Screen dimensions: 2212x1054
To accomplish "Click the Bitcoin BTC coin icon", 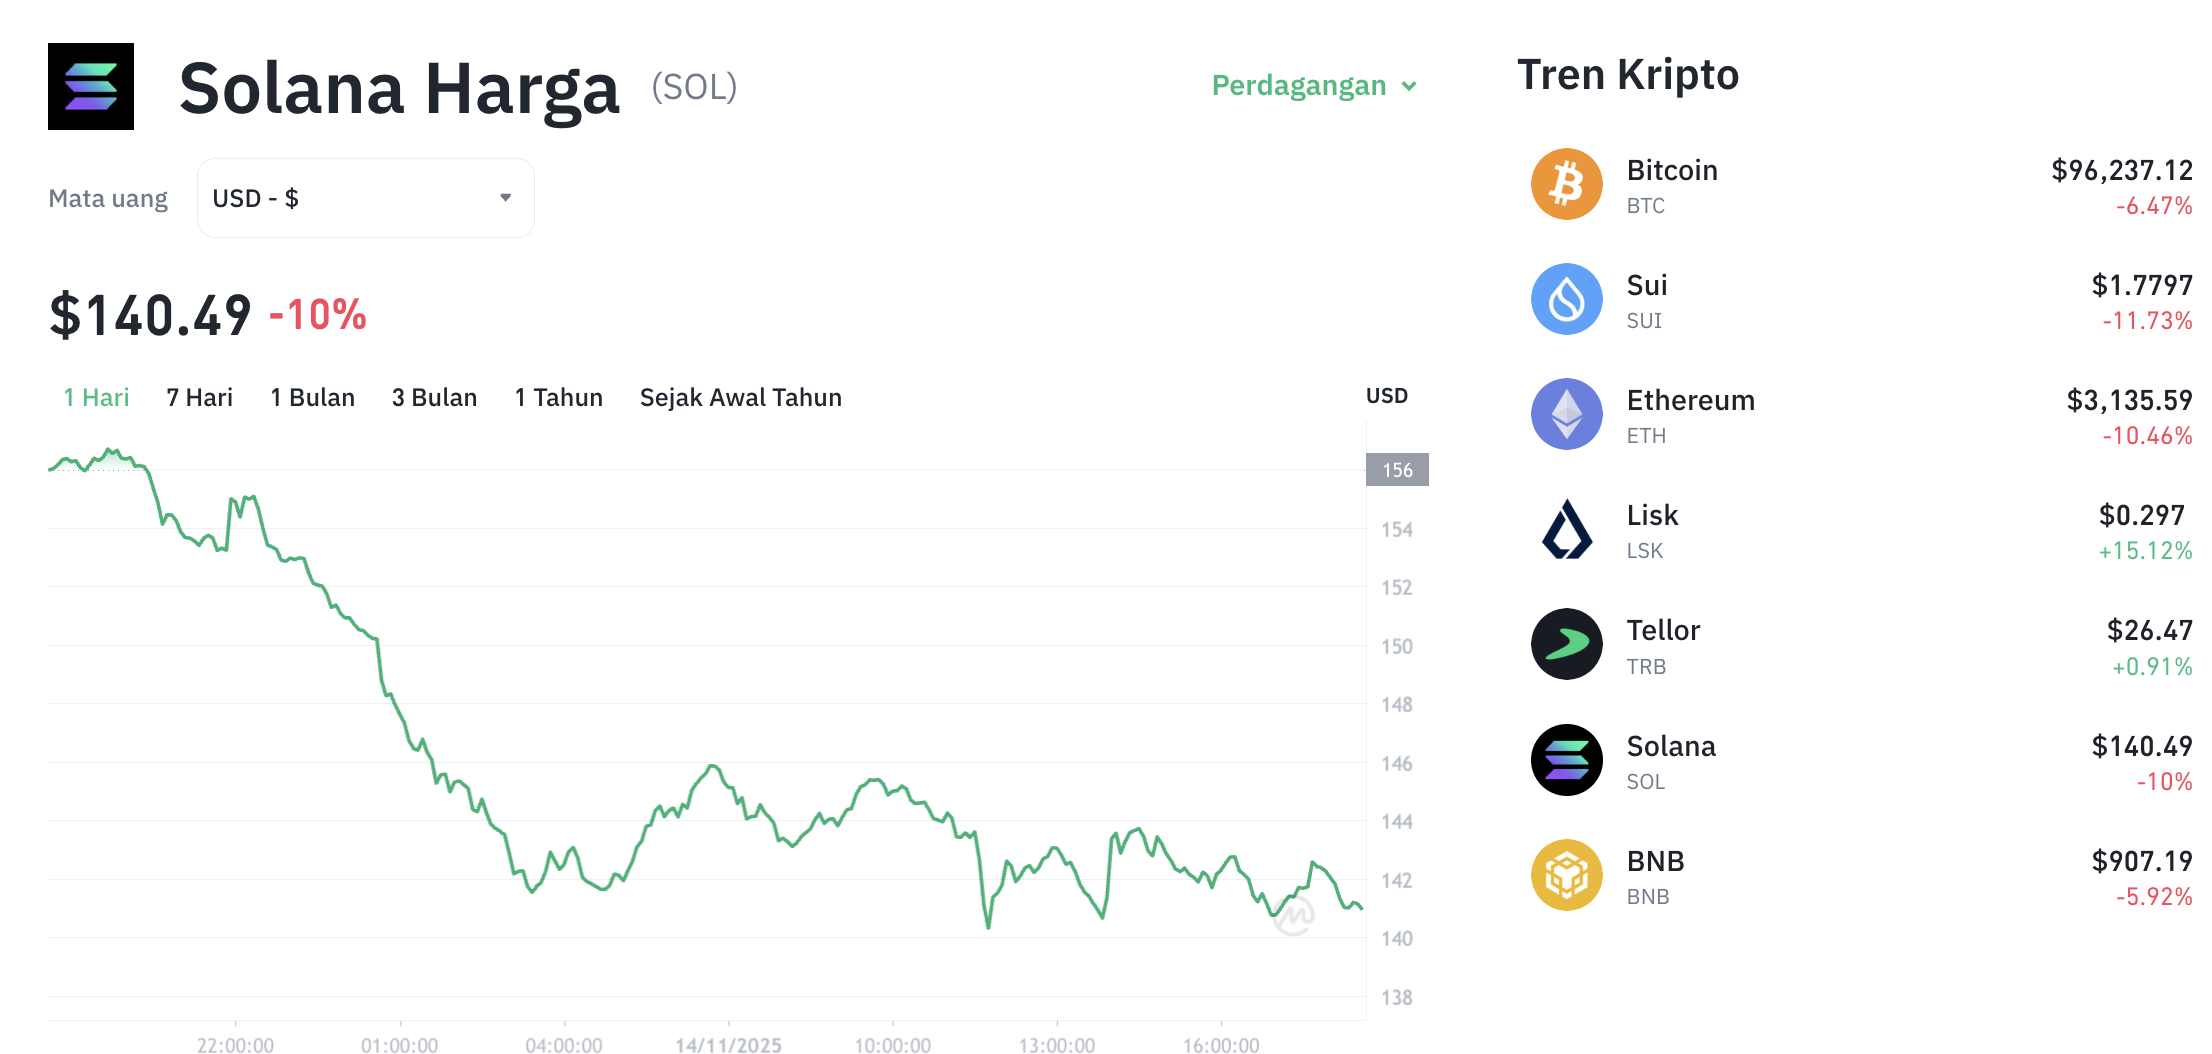I will (1566, 184).
